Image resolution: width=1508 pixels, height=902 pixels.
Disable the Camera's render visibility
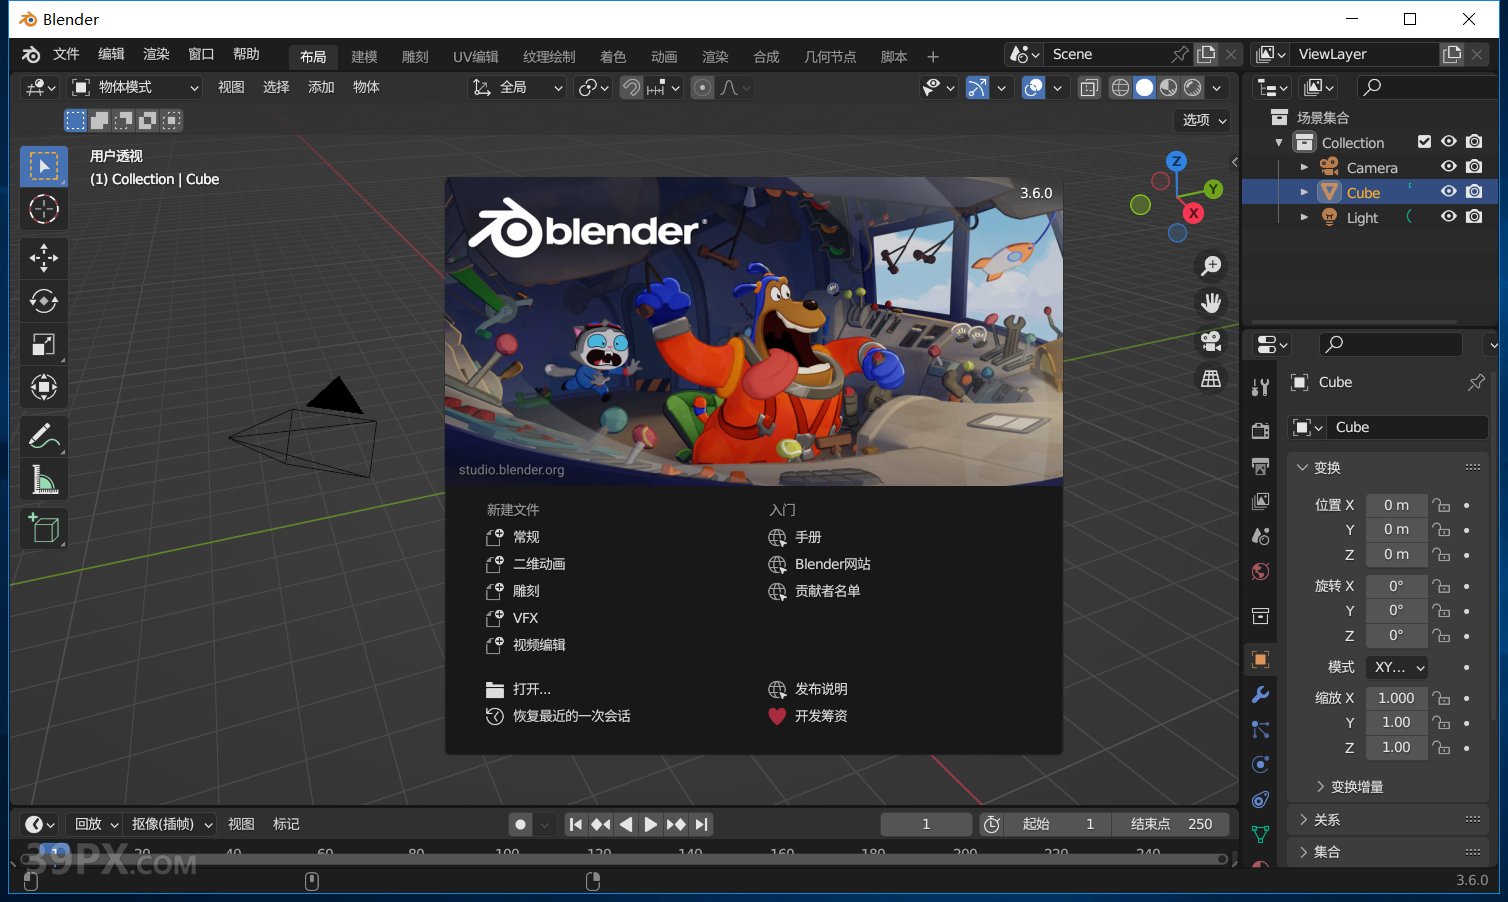(x=1474, y=166)
